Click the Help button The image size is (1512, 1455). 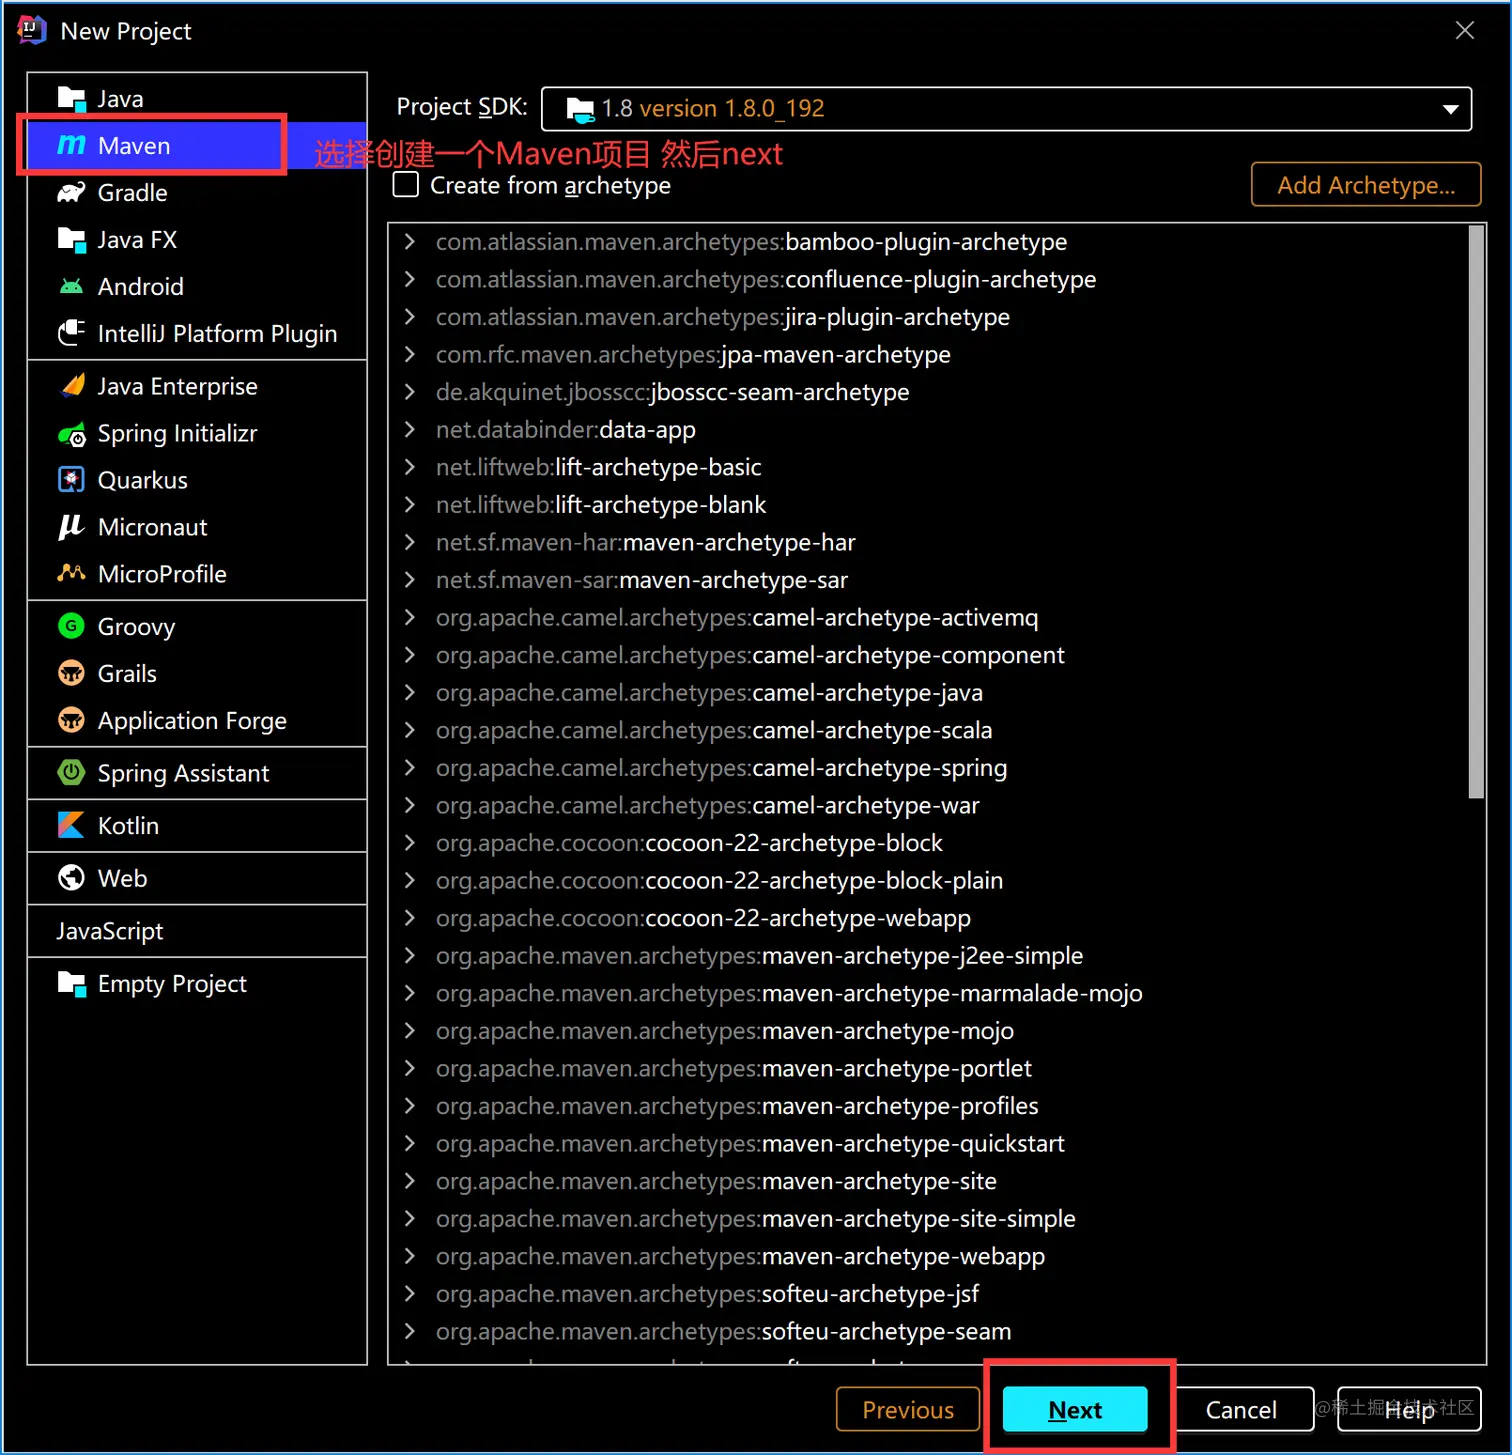pyautogui.click(x=1409, y=1410)
